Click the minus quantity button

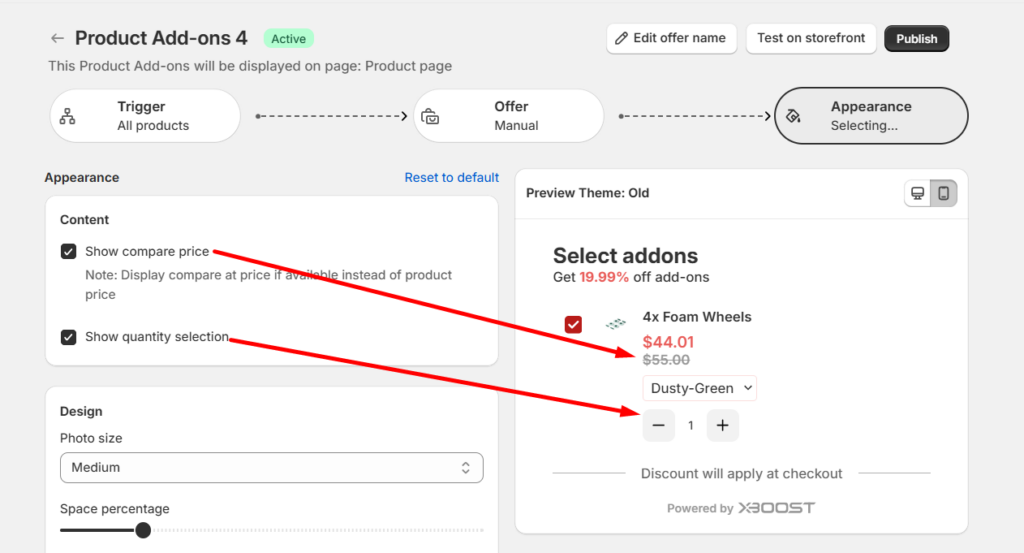(658, 425)
